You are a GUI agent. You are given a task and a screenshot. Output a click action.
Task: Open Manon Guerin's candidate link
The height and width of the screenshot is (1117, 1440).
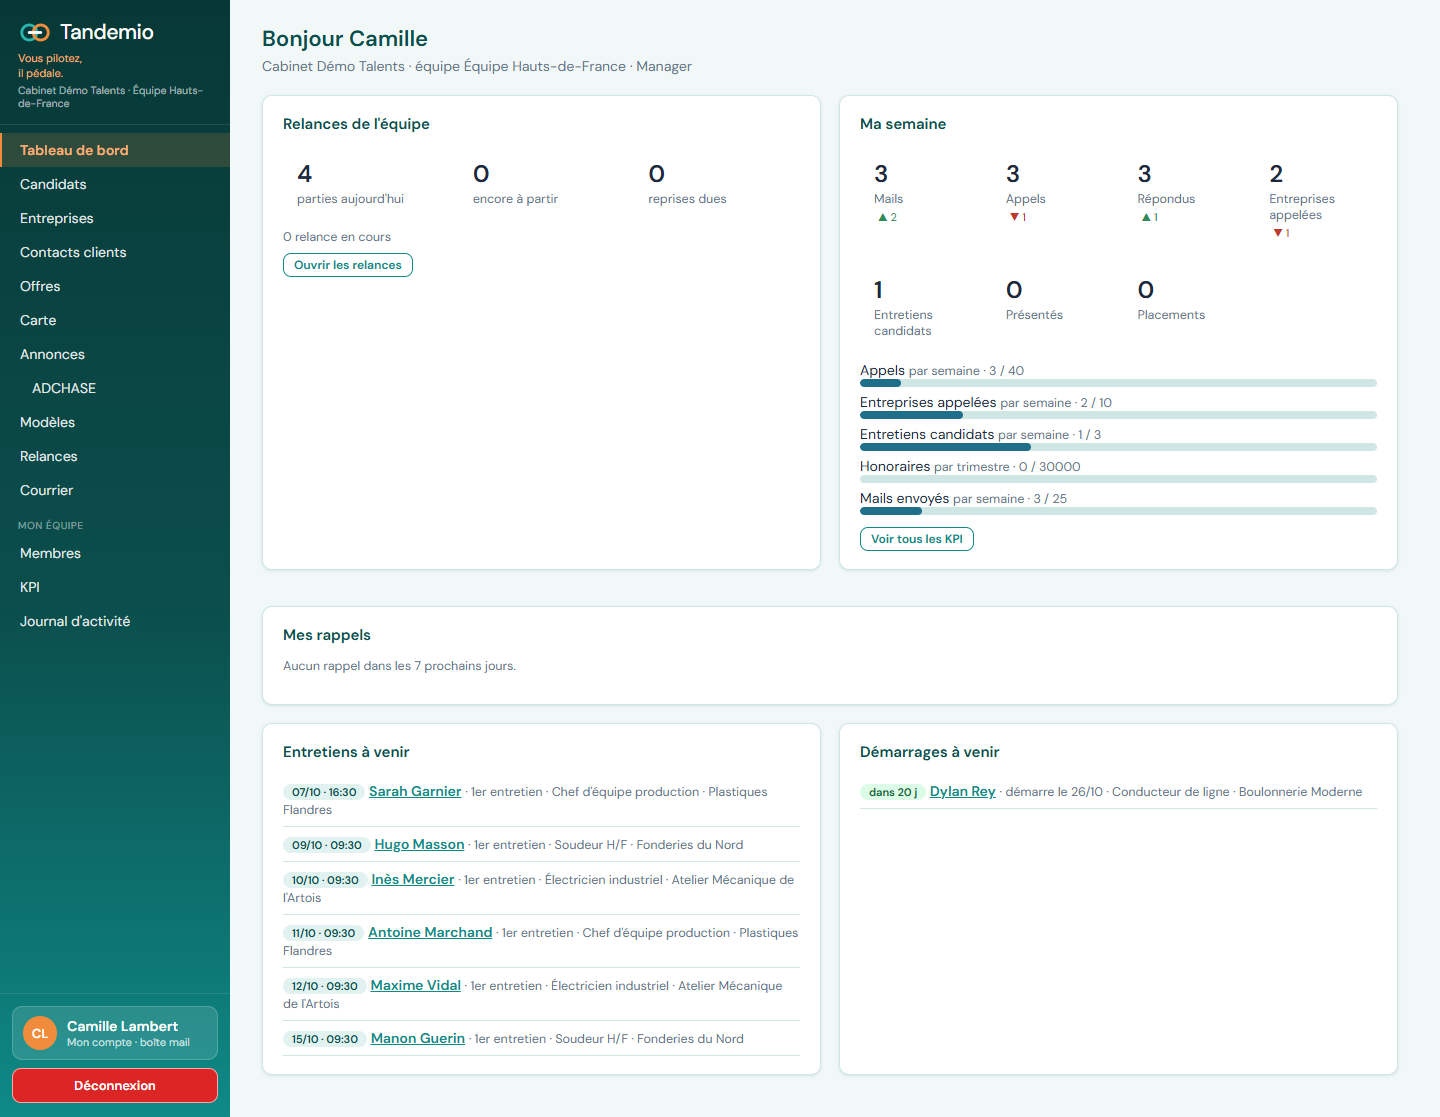(418, 1038)
